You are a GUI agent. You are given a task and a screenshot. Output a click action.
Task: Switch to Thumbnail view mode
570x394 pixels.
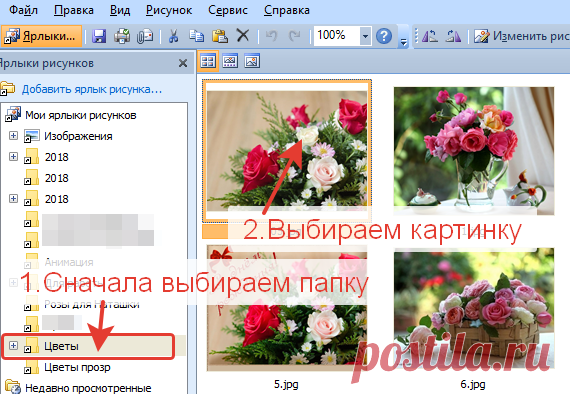(208, 61)
